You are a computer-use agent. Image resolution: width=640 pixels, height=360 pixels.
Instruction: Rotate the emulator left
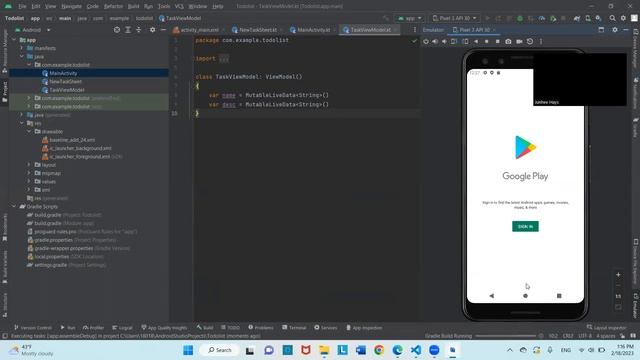coord(454,42)
